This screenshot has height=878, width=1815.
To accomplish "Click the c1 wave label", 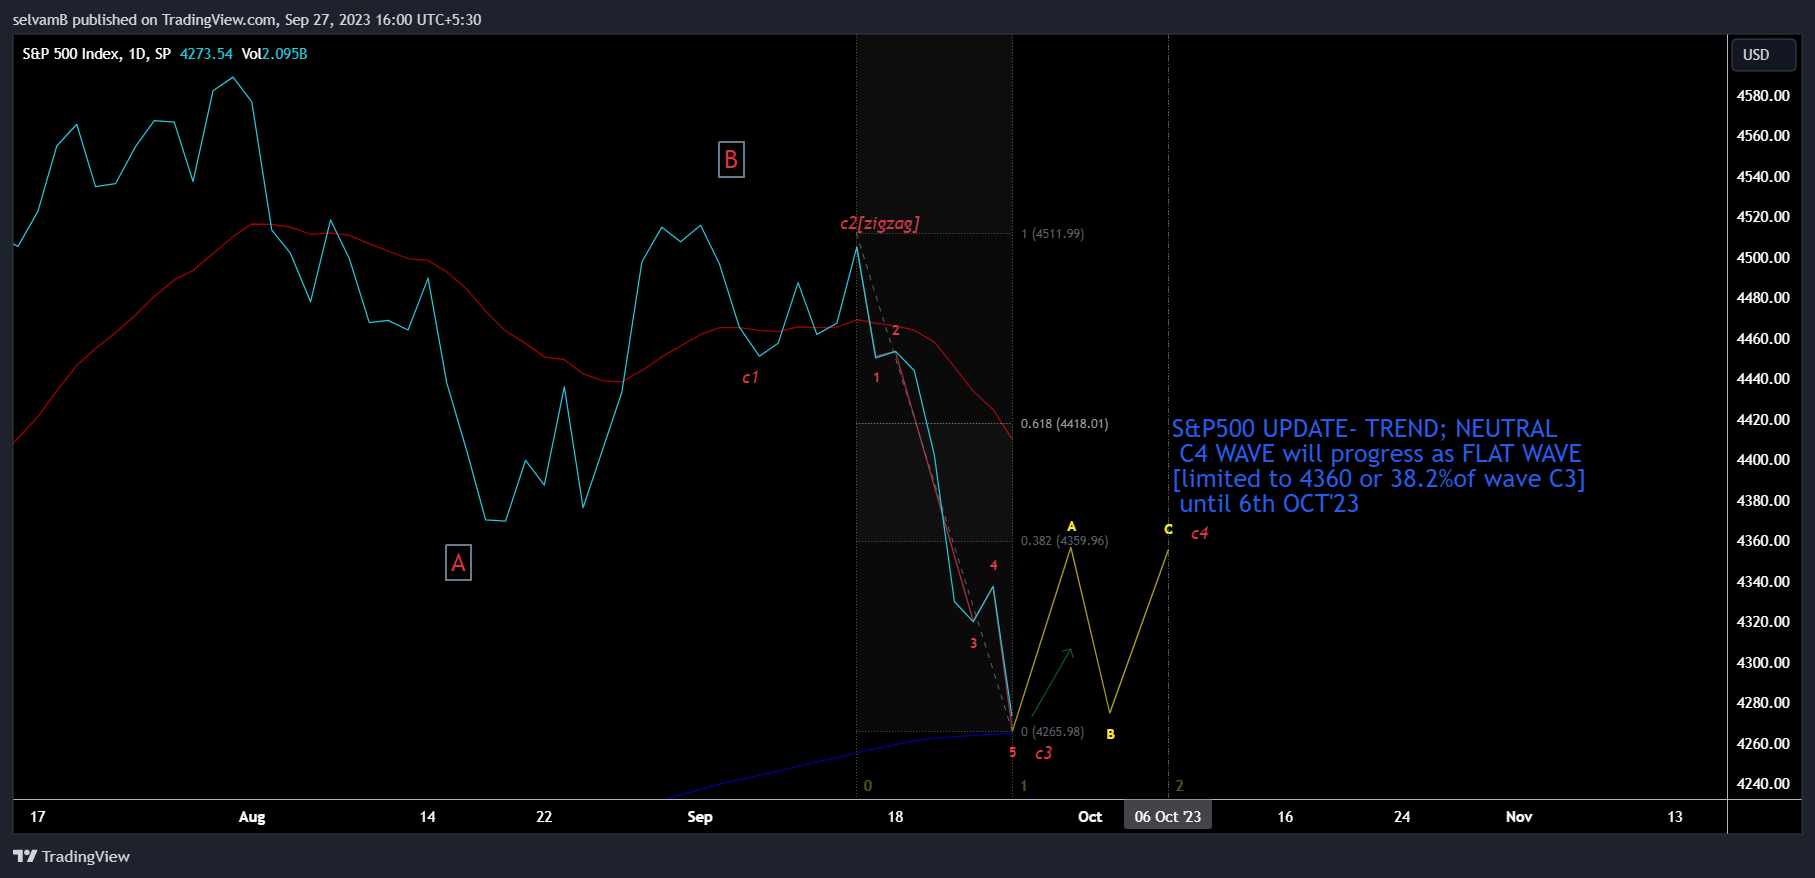I will [750, 377].
